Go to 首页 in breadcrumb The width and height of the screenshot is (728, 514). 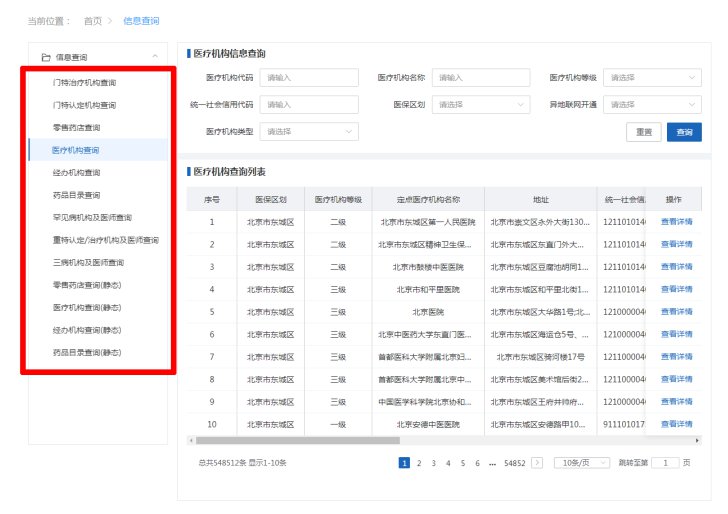(x=92, y=20)
